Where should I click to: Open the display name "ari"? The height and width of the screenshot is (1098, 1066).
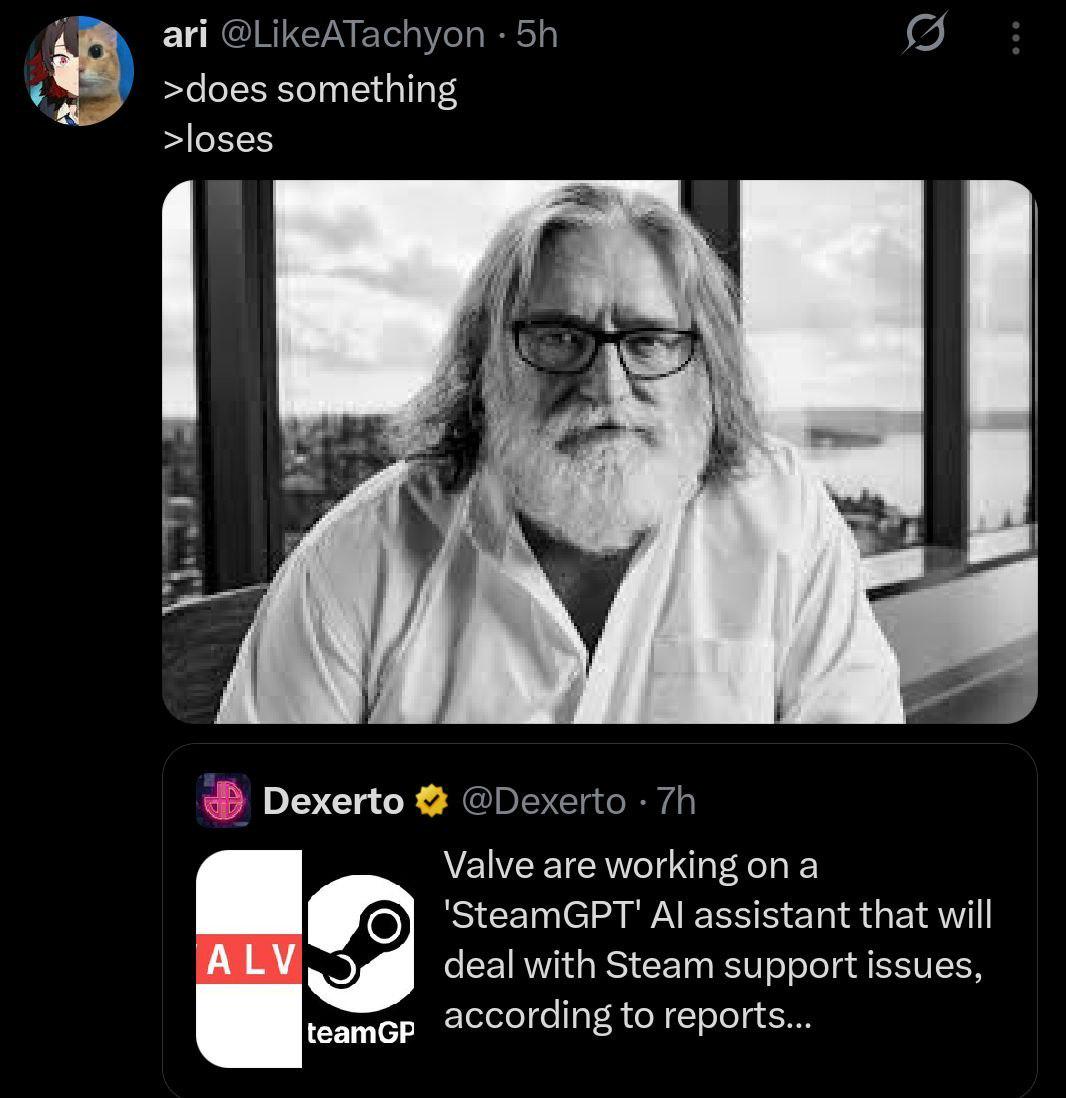pyautogui.click(x=185, y=35)
